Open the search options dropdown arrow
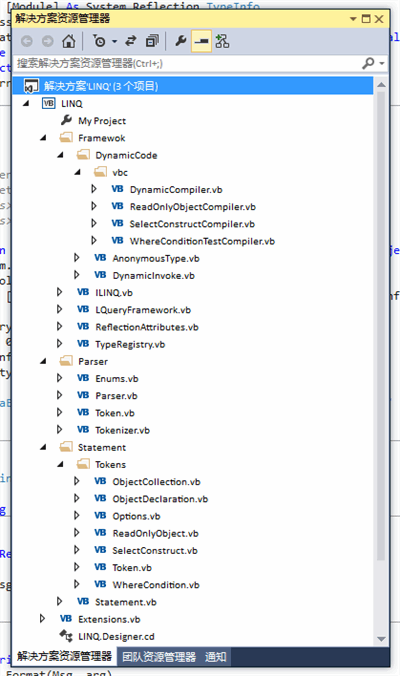 (382, 63)
